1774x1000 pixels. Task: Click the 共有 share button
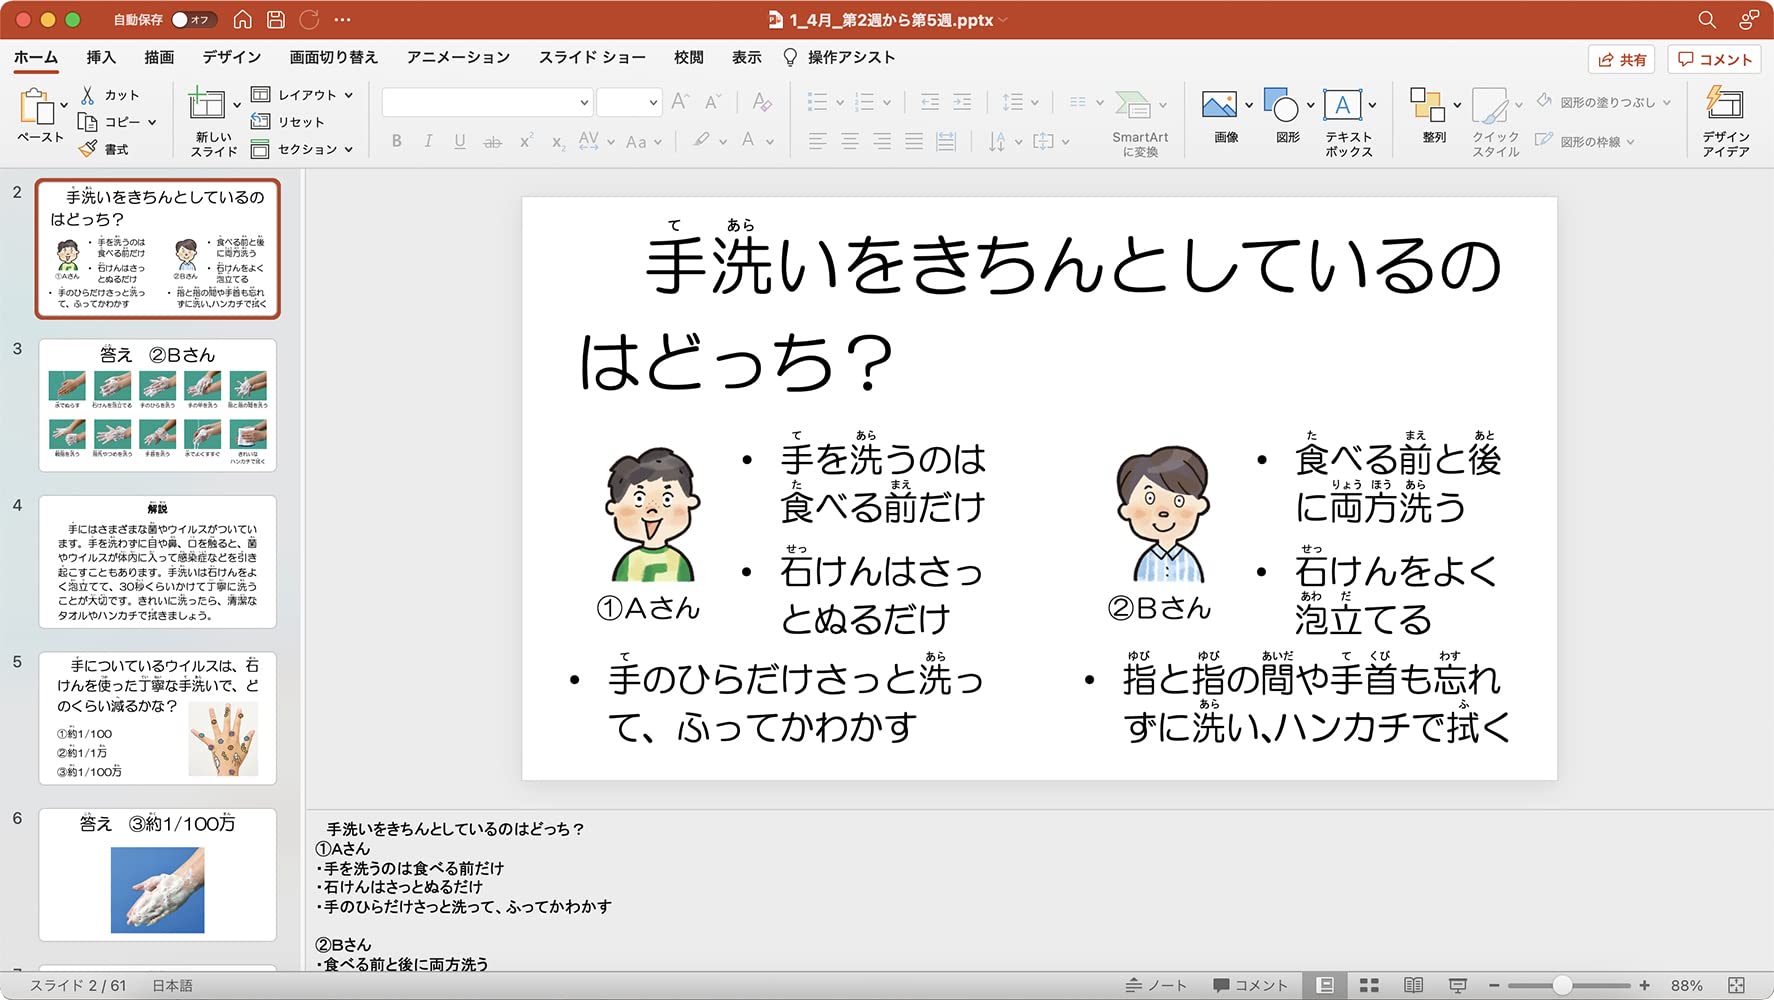coord(1621,59)
